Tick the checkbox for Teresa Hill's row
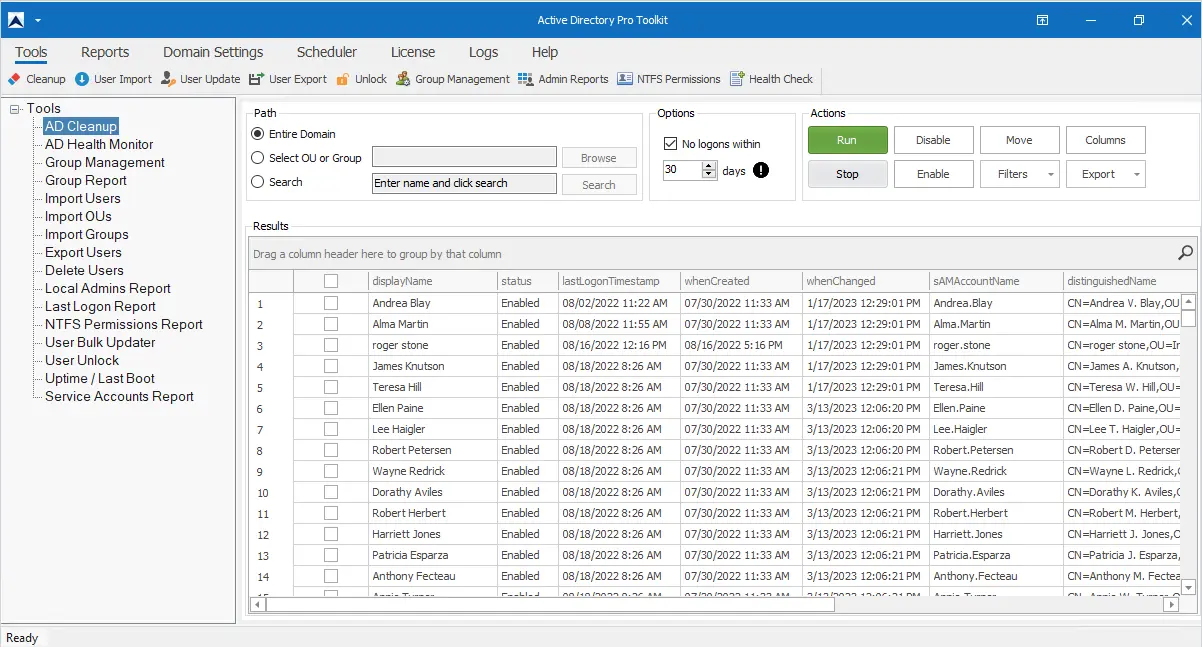Screen dimensions: 1202x647 click(331, 387)
